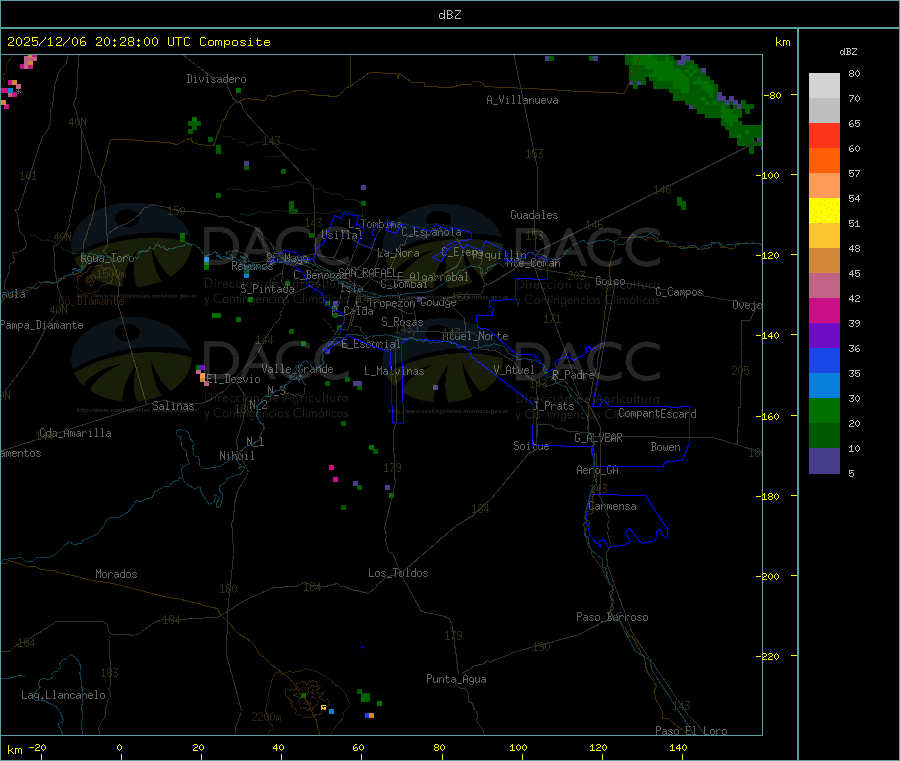Click the Carmensa label
Image resolution: width=900 pixels, height=761 pixels.
(612, 506)
